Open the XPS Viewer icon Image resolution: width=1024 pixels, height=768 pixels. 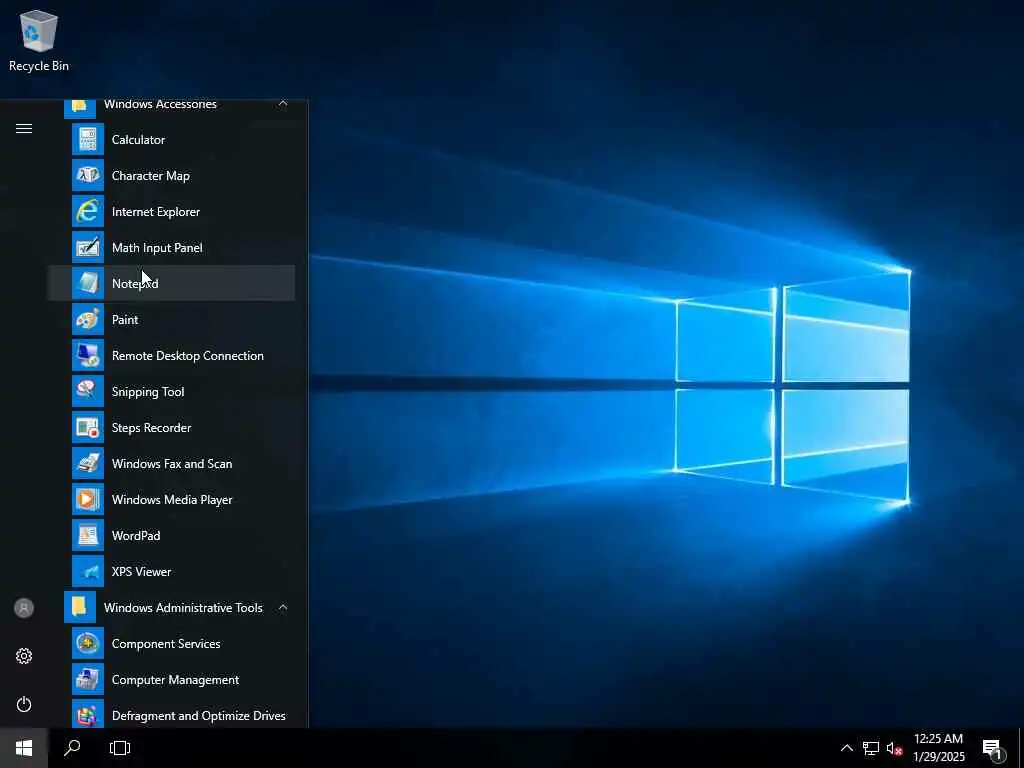click(x=88, y=571)
